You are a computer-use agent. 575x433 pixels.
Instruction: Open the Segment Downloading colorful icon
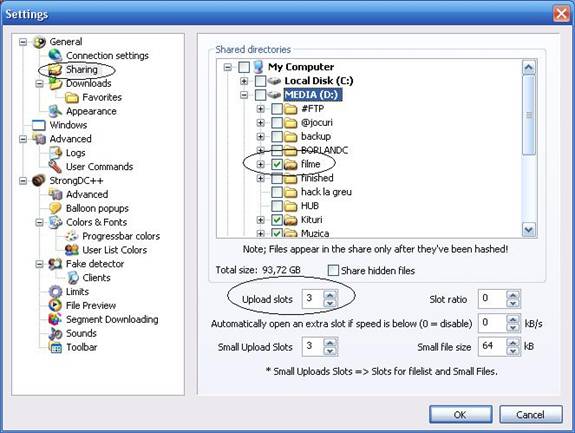click(x=55, y=319)
